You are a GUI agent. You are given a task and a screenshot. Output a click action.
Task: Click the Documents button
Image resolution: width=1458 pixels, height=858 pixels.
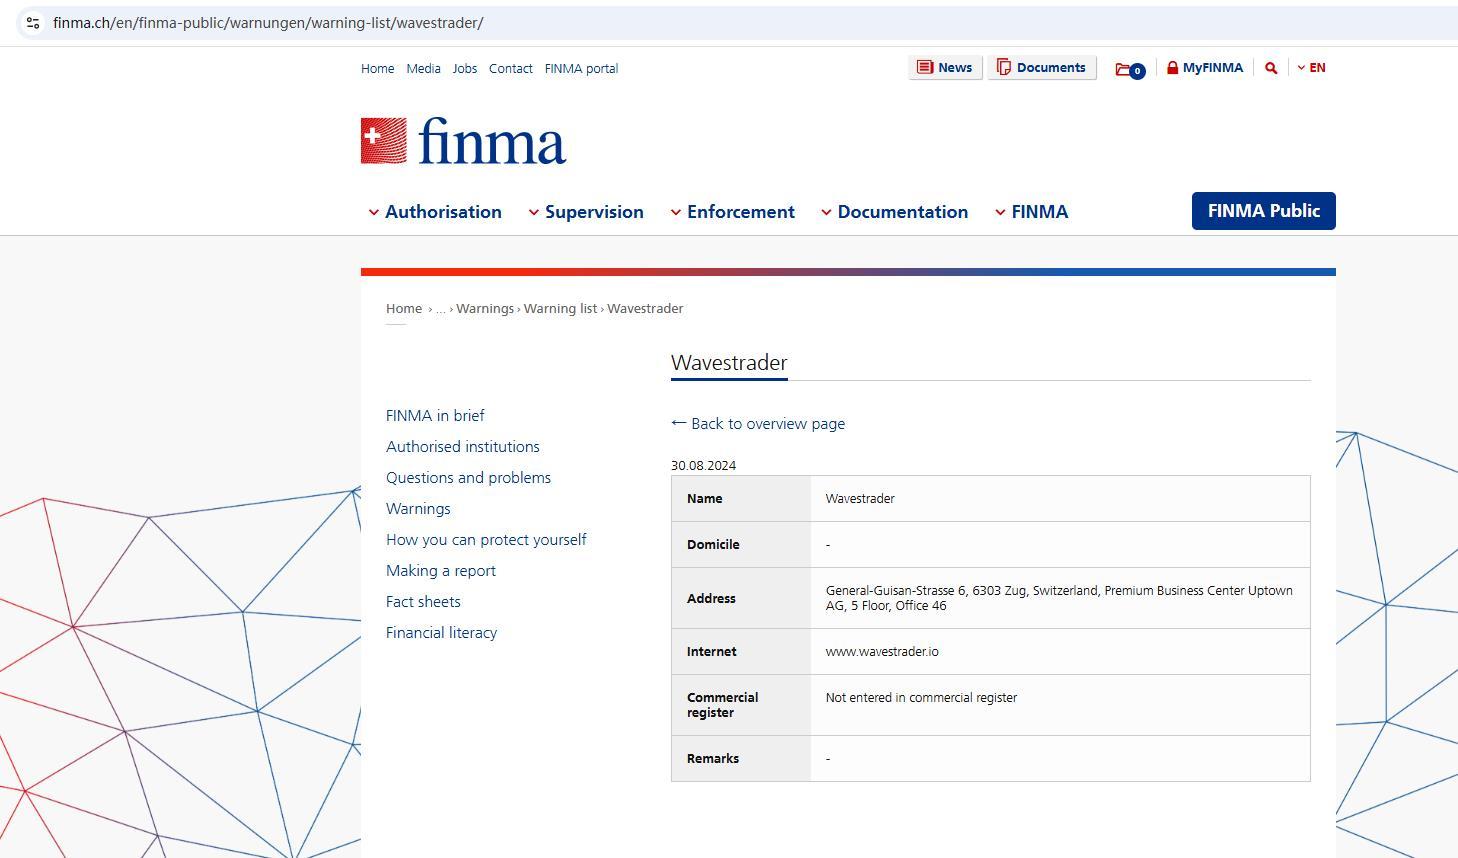pos(1041,68)
